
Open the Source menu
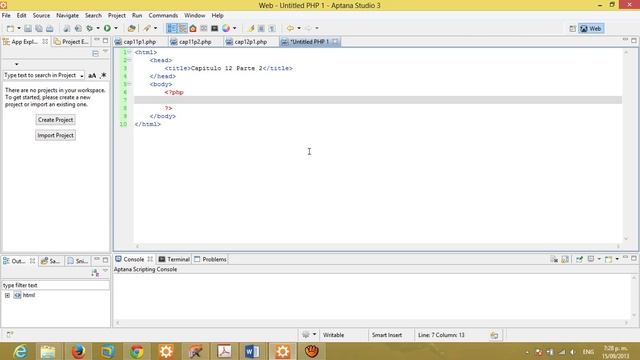click(41, 16)
